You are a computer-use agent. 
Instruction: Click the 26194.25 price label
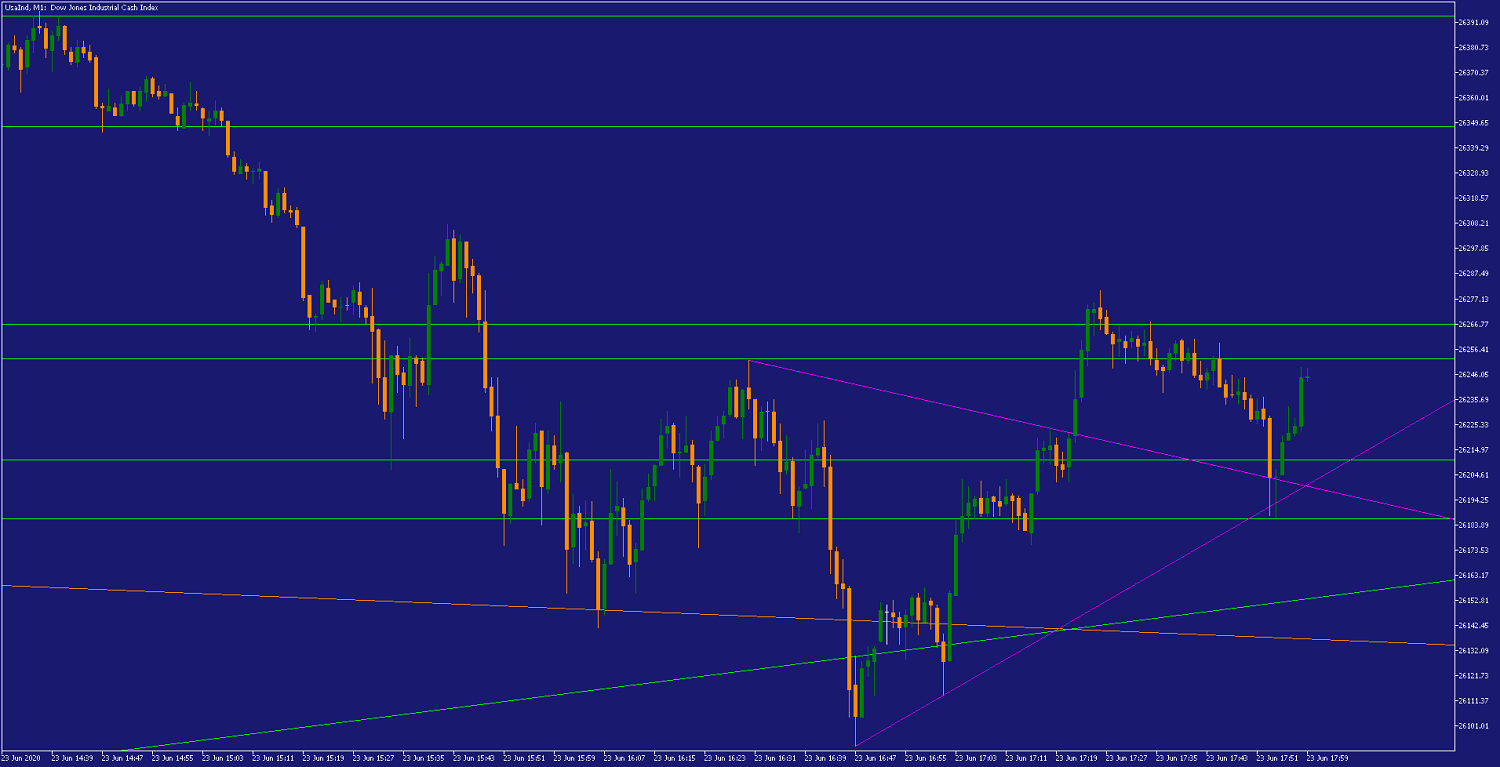point(1473,500)
